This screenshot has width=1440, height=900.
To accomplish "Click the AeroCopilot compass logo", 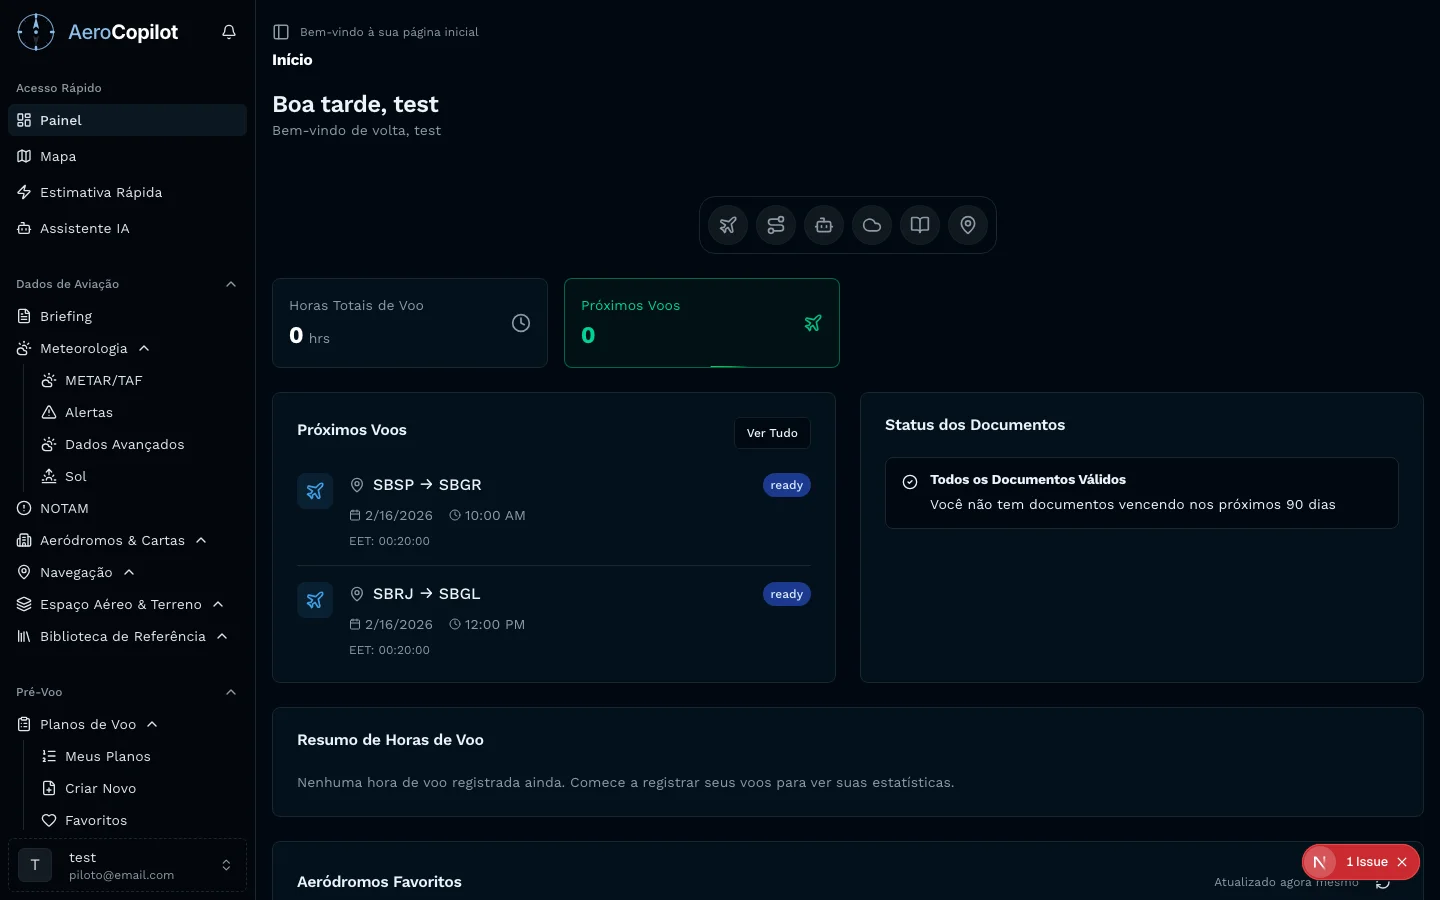I will 35,31.
